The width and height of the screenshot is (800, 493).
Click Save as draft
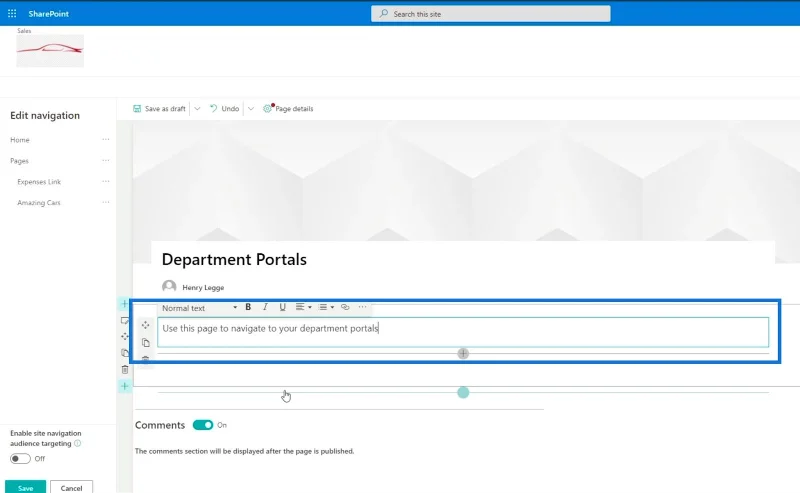(159, 109)
